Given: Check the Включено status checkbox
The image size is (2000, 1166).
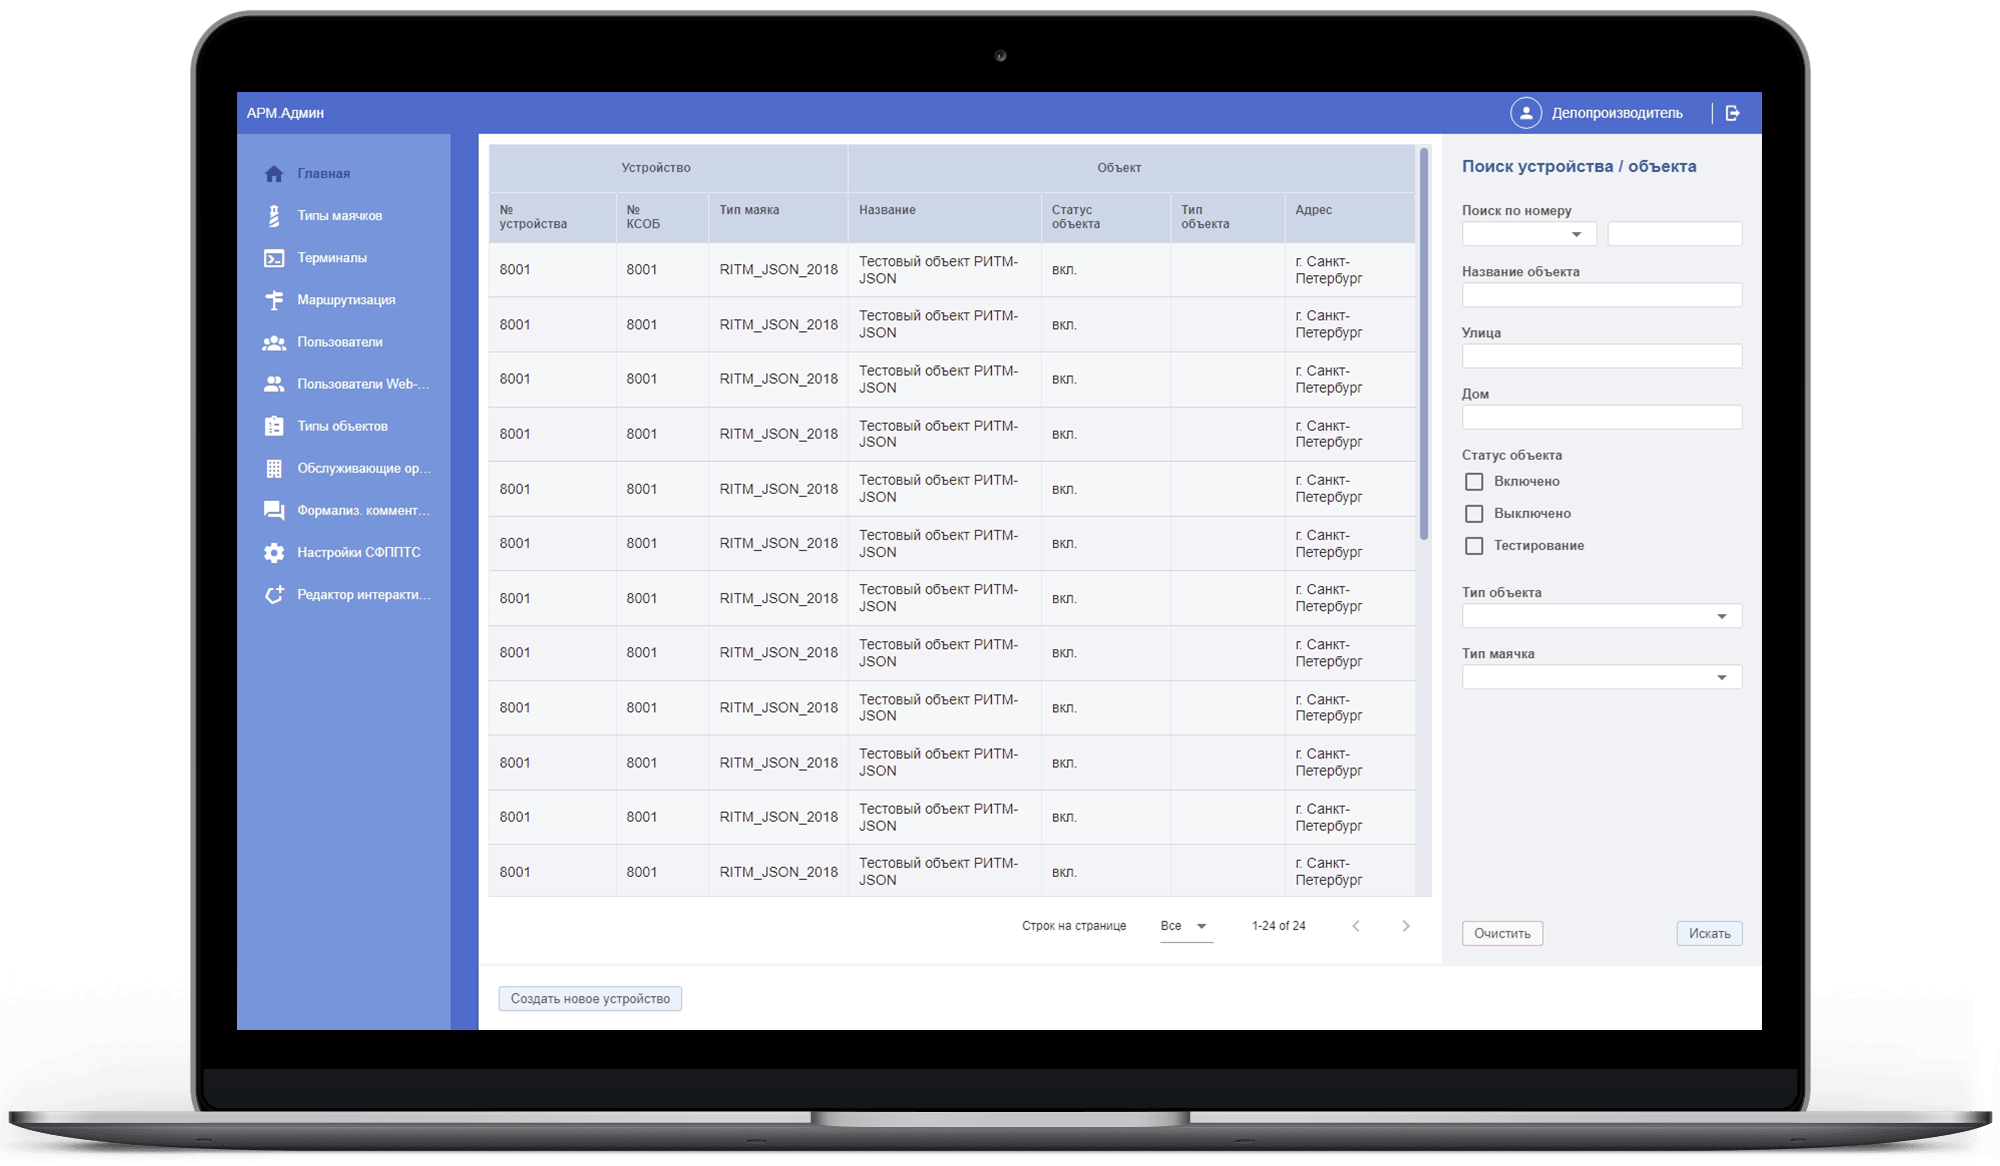Looking at the screenshot, I should [1474, 482].
